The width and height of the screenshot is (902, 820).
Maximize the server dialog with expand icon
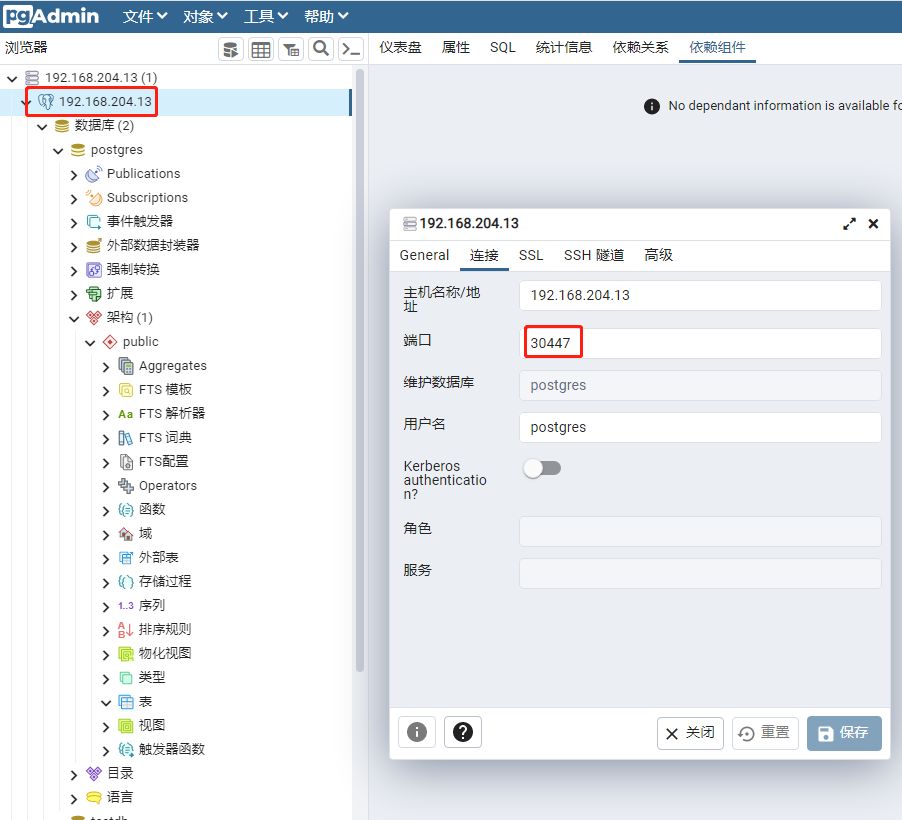pos(850,224)
